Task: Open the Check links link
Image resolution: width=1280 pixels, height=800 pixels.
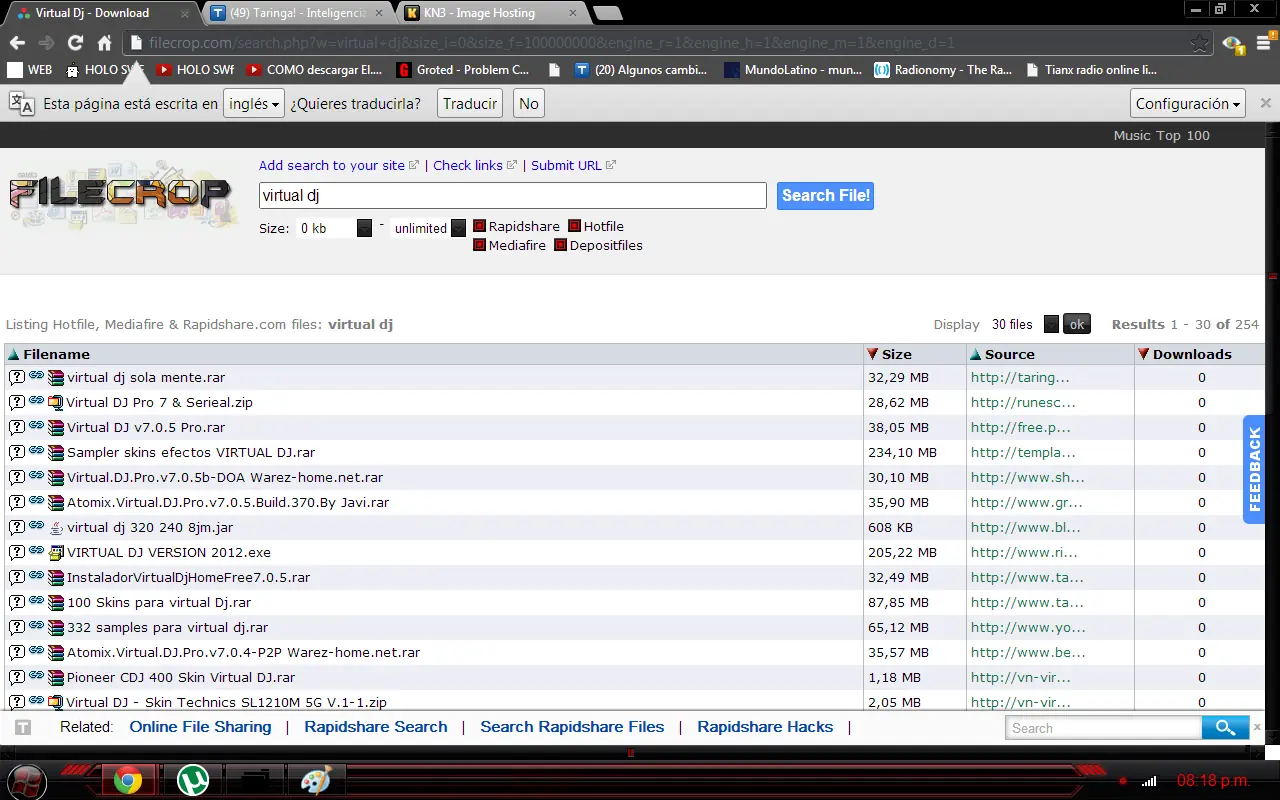Action: point(468,165)
